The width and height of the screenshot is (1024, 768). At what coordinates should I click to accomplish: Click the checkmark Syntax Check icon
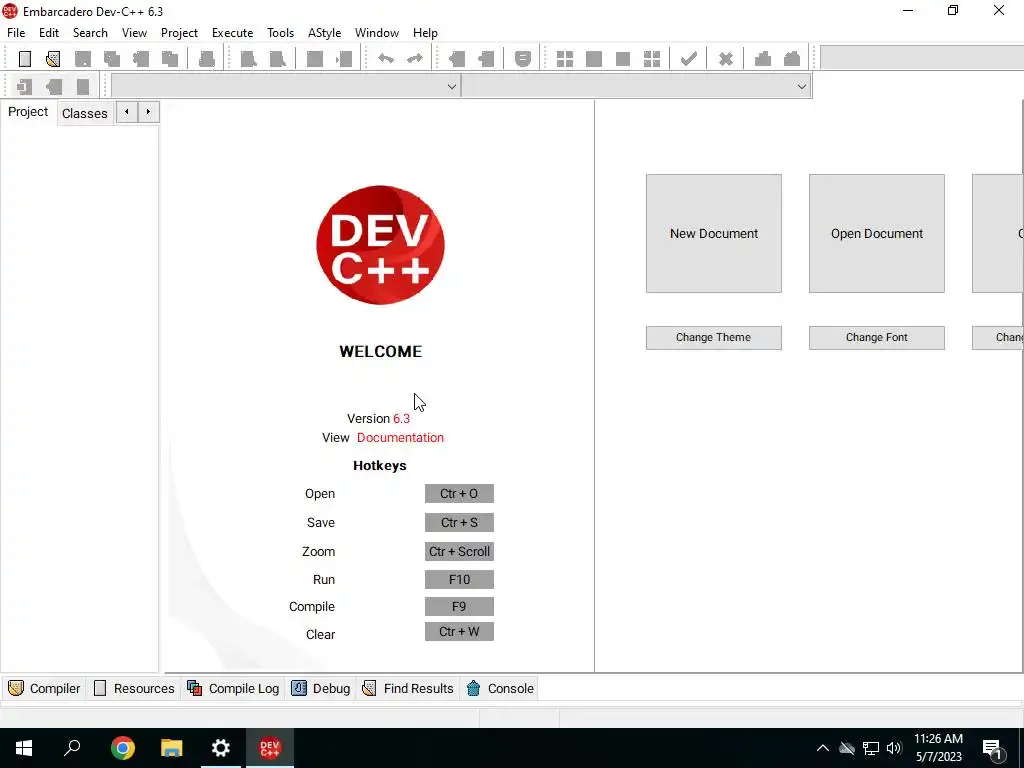pos(688,59)
